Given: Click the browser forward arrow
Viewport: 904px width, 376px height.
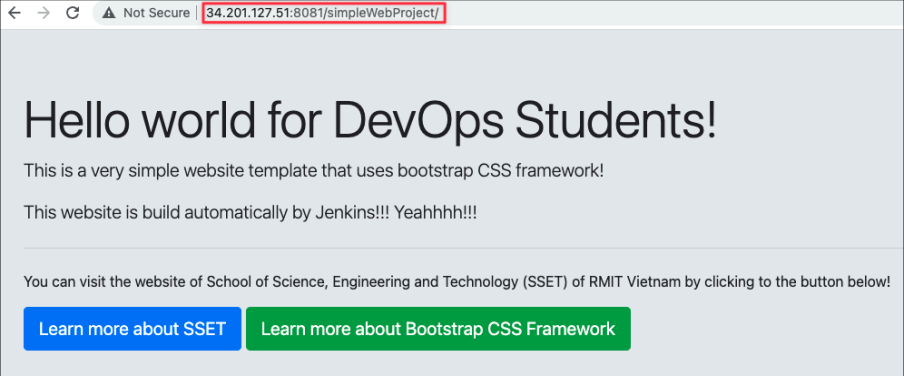Looking at the screenshot, I should tap(43, 13).
